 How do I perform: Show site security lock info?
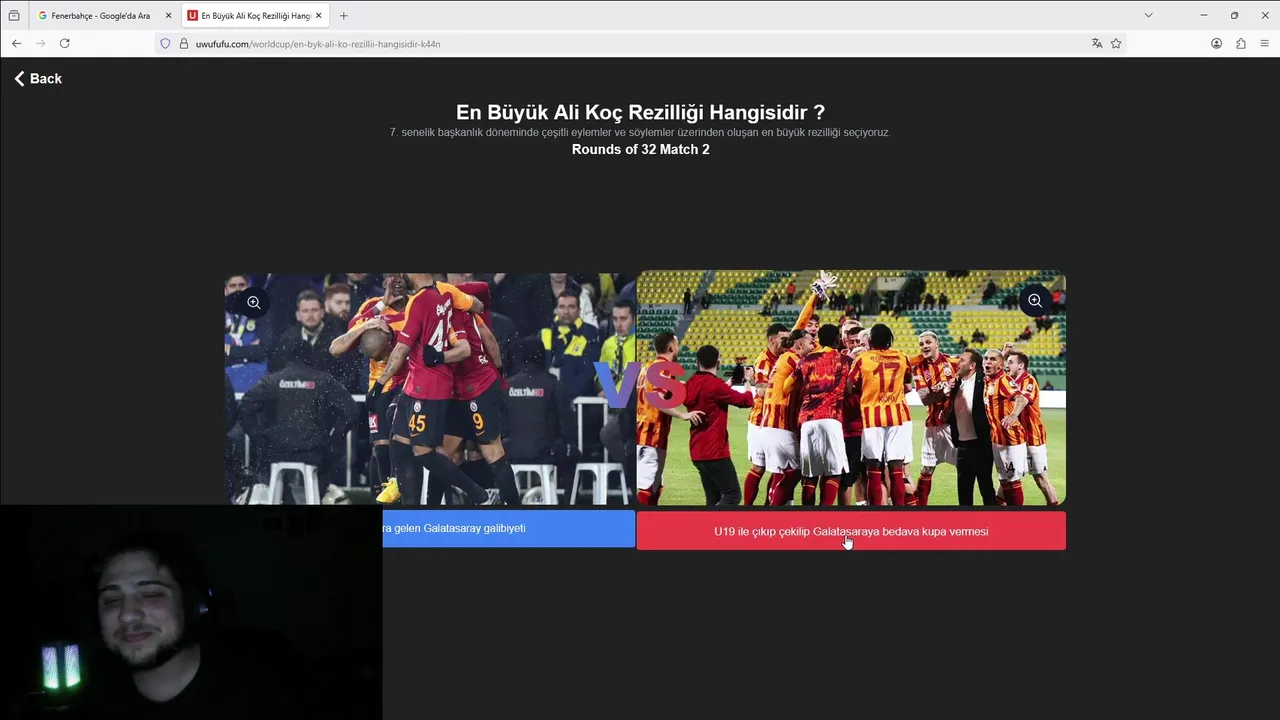pos(184,44)
